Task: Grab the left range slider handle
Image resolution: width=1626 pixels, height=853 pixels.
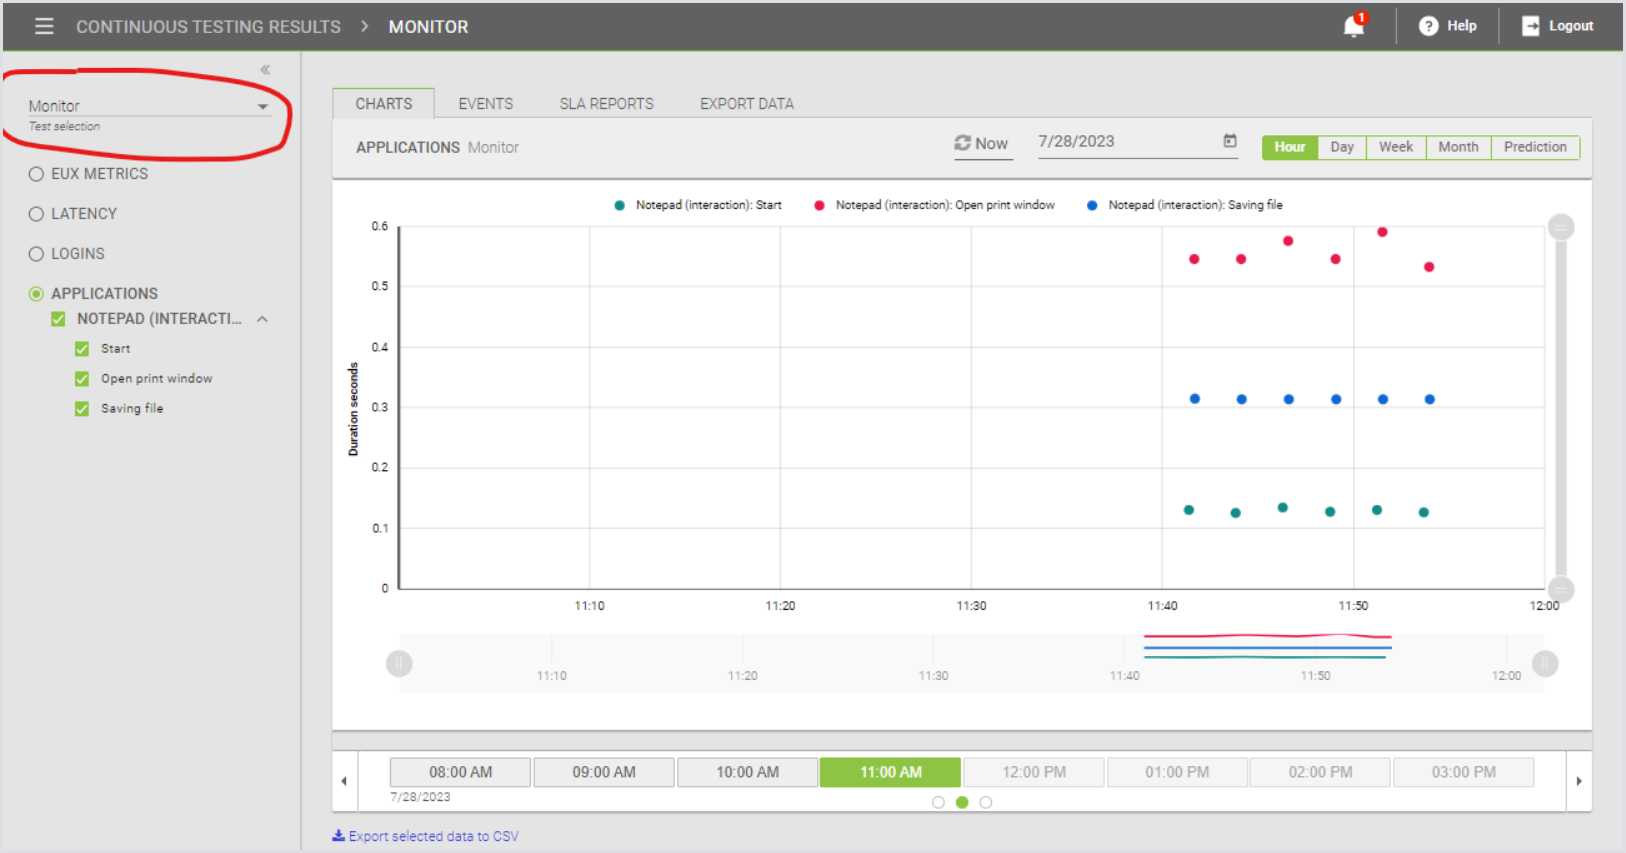Action: [399, 664]
